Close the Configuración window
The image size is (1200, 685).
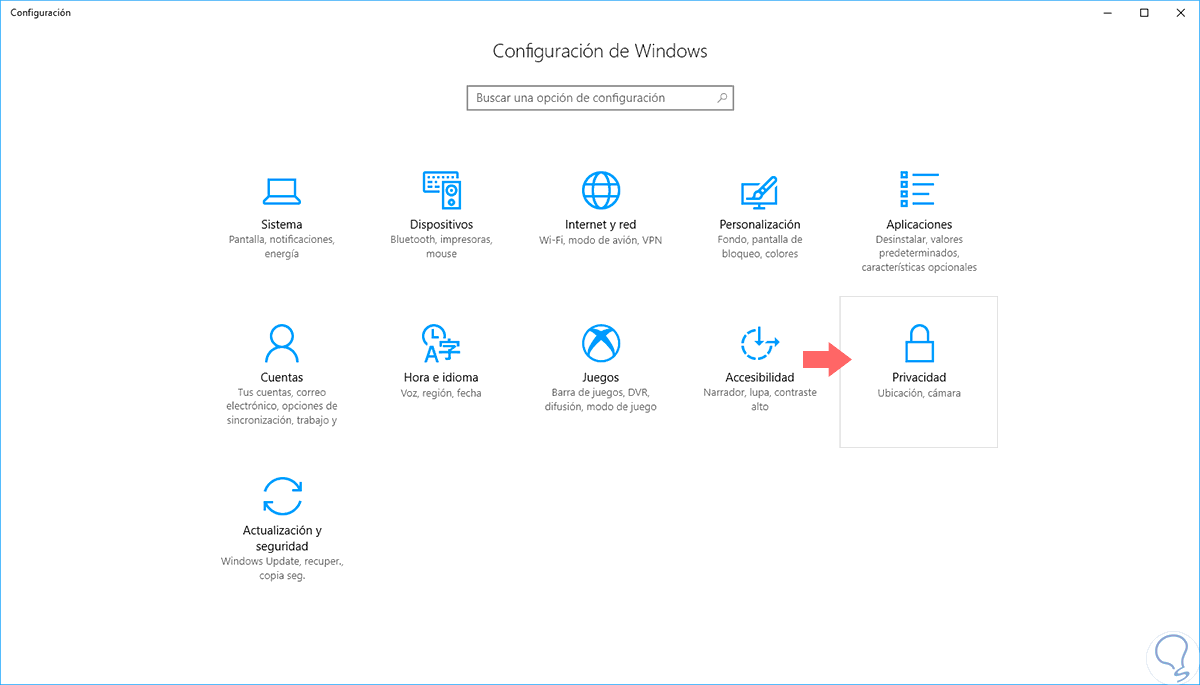click(x=1181, y=13)
